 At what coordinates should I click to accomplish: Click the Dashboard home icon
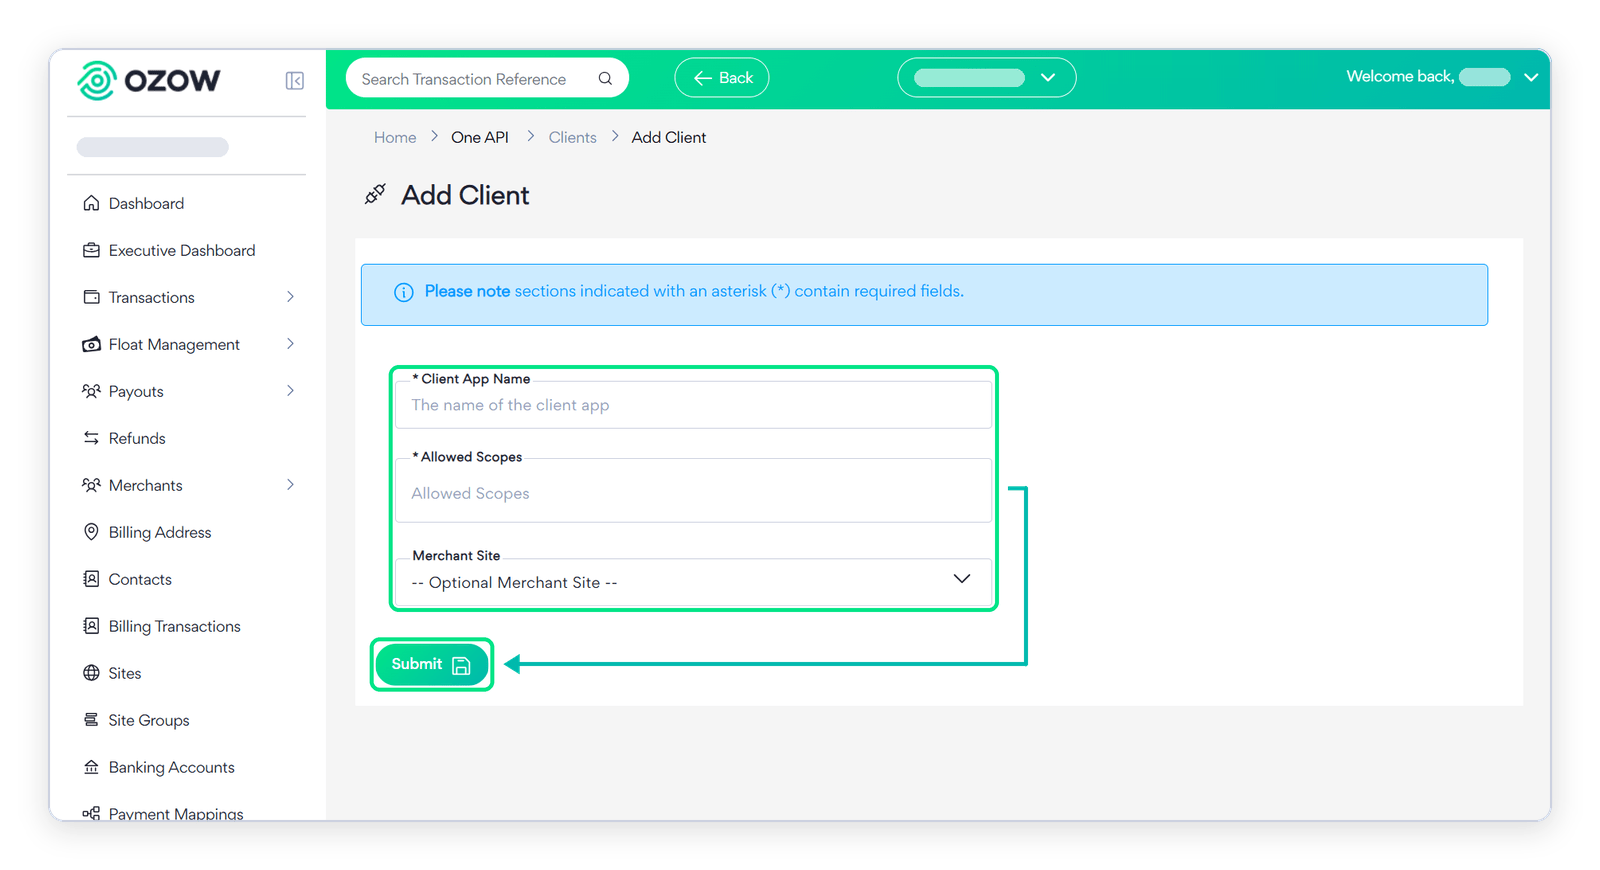click(x=91, y=203)
